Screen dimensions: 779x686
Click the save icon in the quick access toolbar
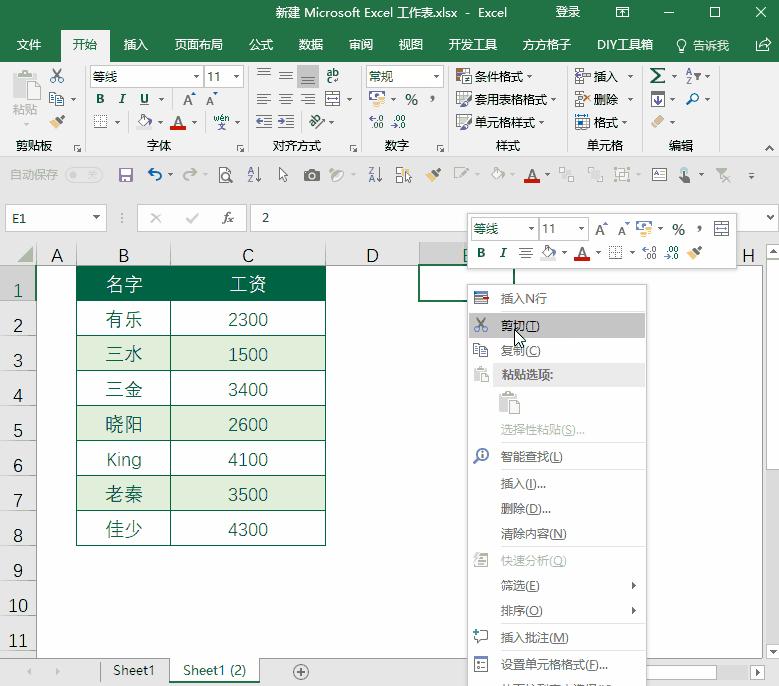click(126, 175)
